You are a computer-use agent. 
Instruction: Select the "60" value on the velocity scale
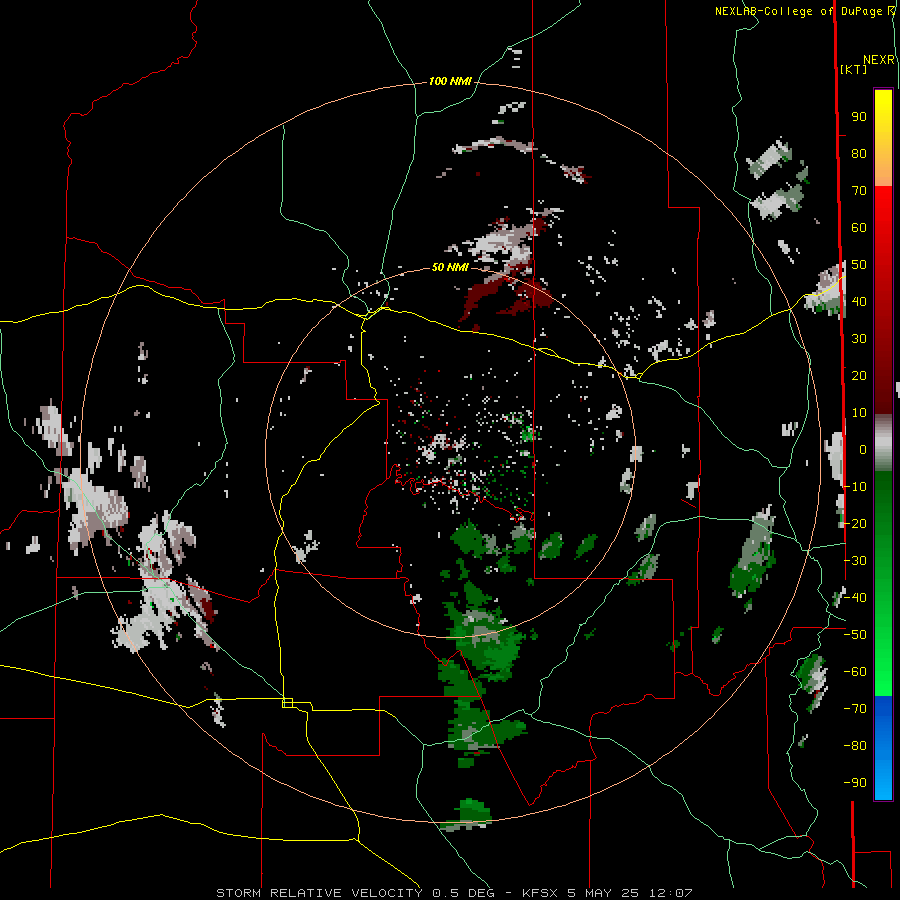[859, 227]
